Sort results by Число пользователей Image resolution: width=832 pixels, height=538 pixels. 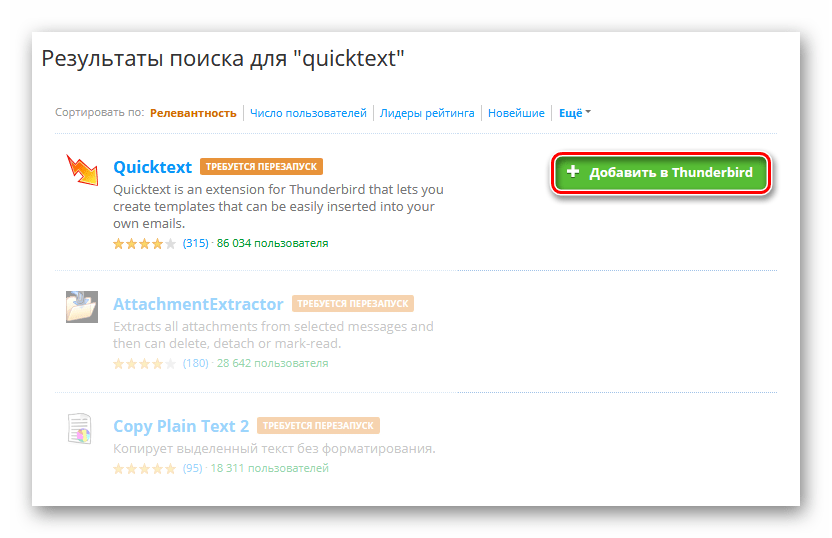[308, 113]
